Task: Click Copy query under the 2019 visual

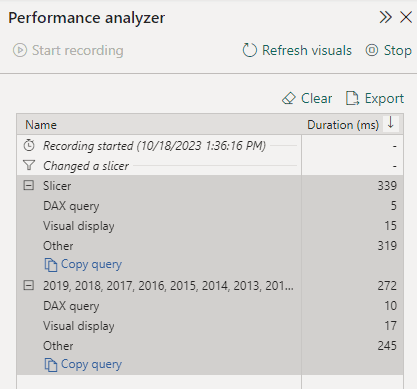Action: (x=91, y=364)
